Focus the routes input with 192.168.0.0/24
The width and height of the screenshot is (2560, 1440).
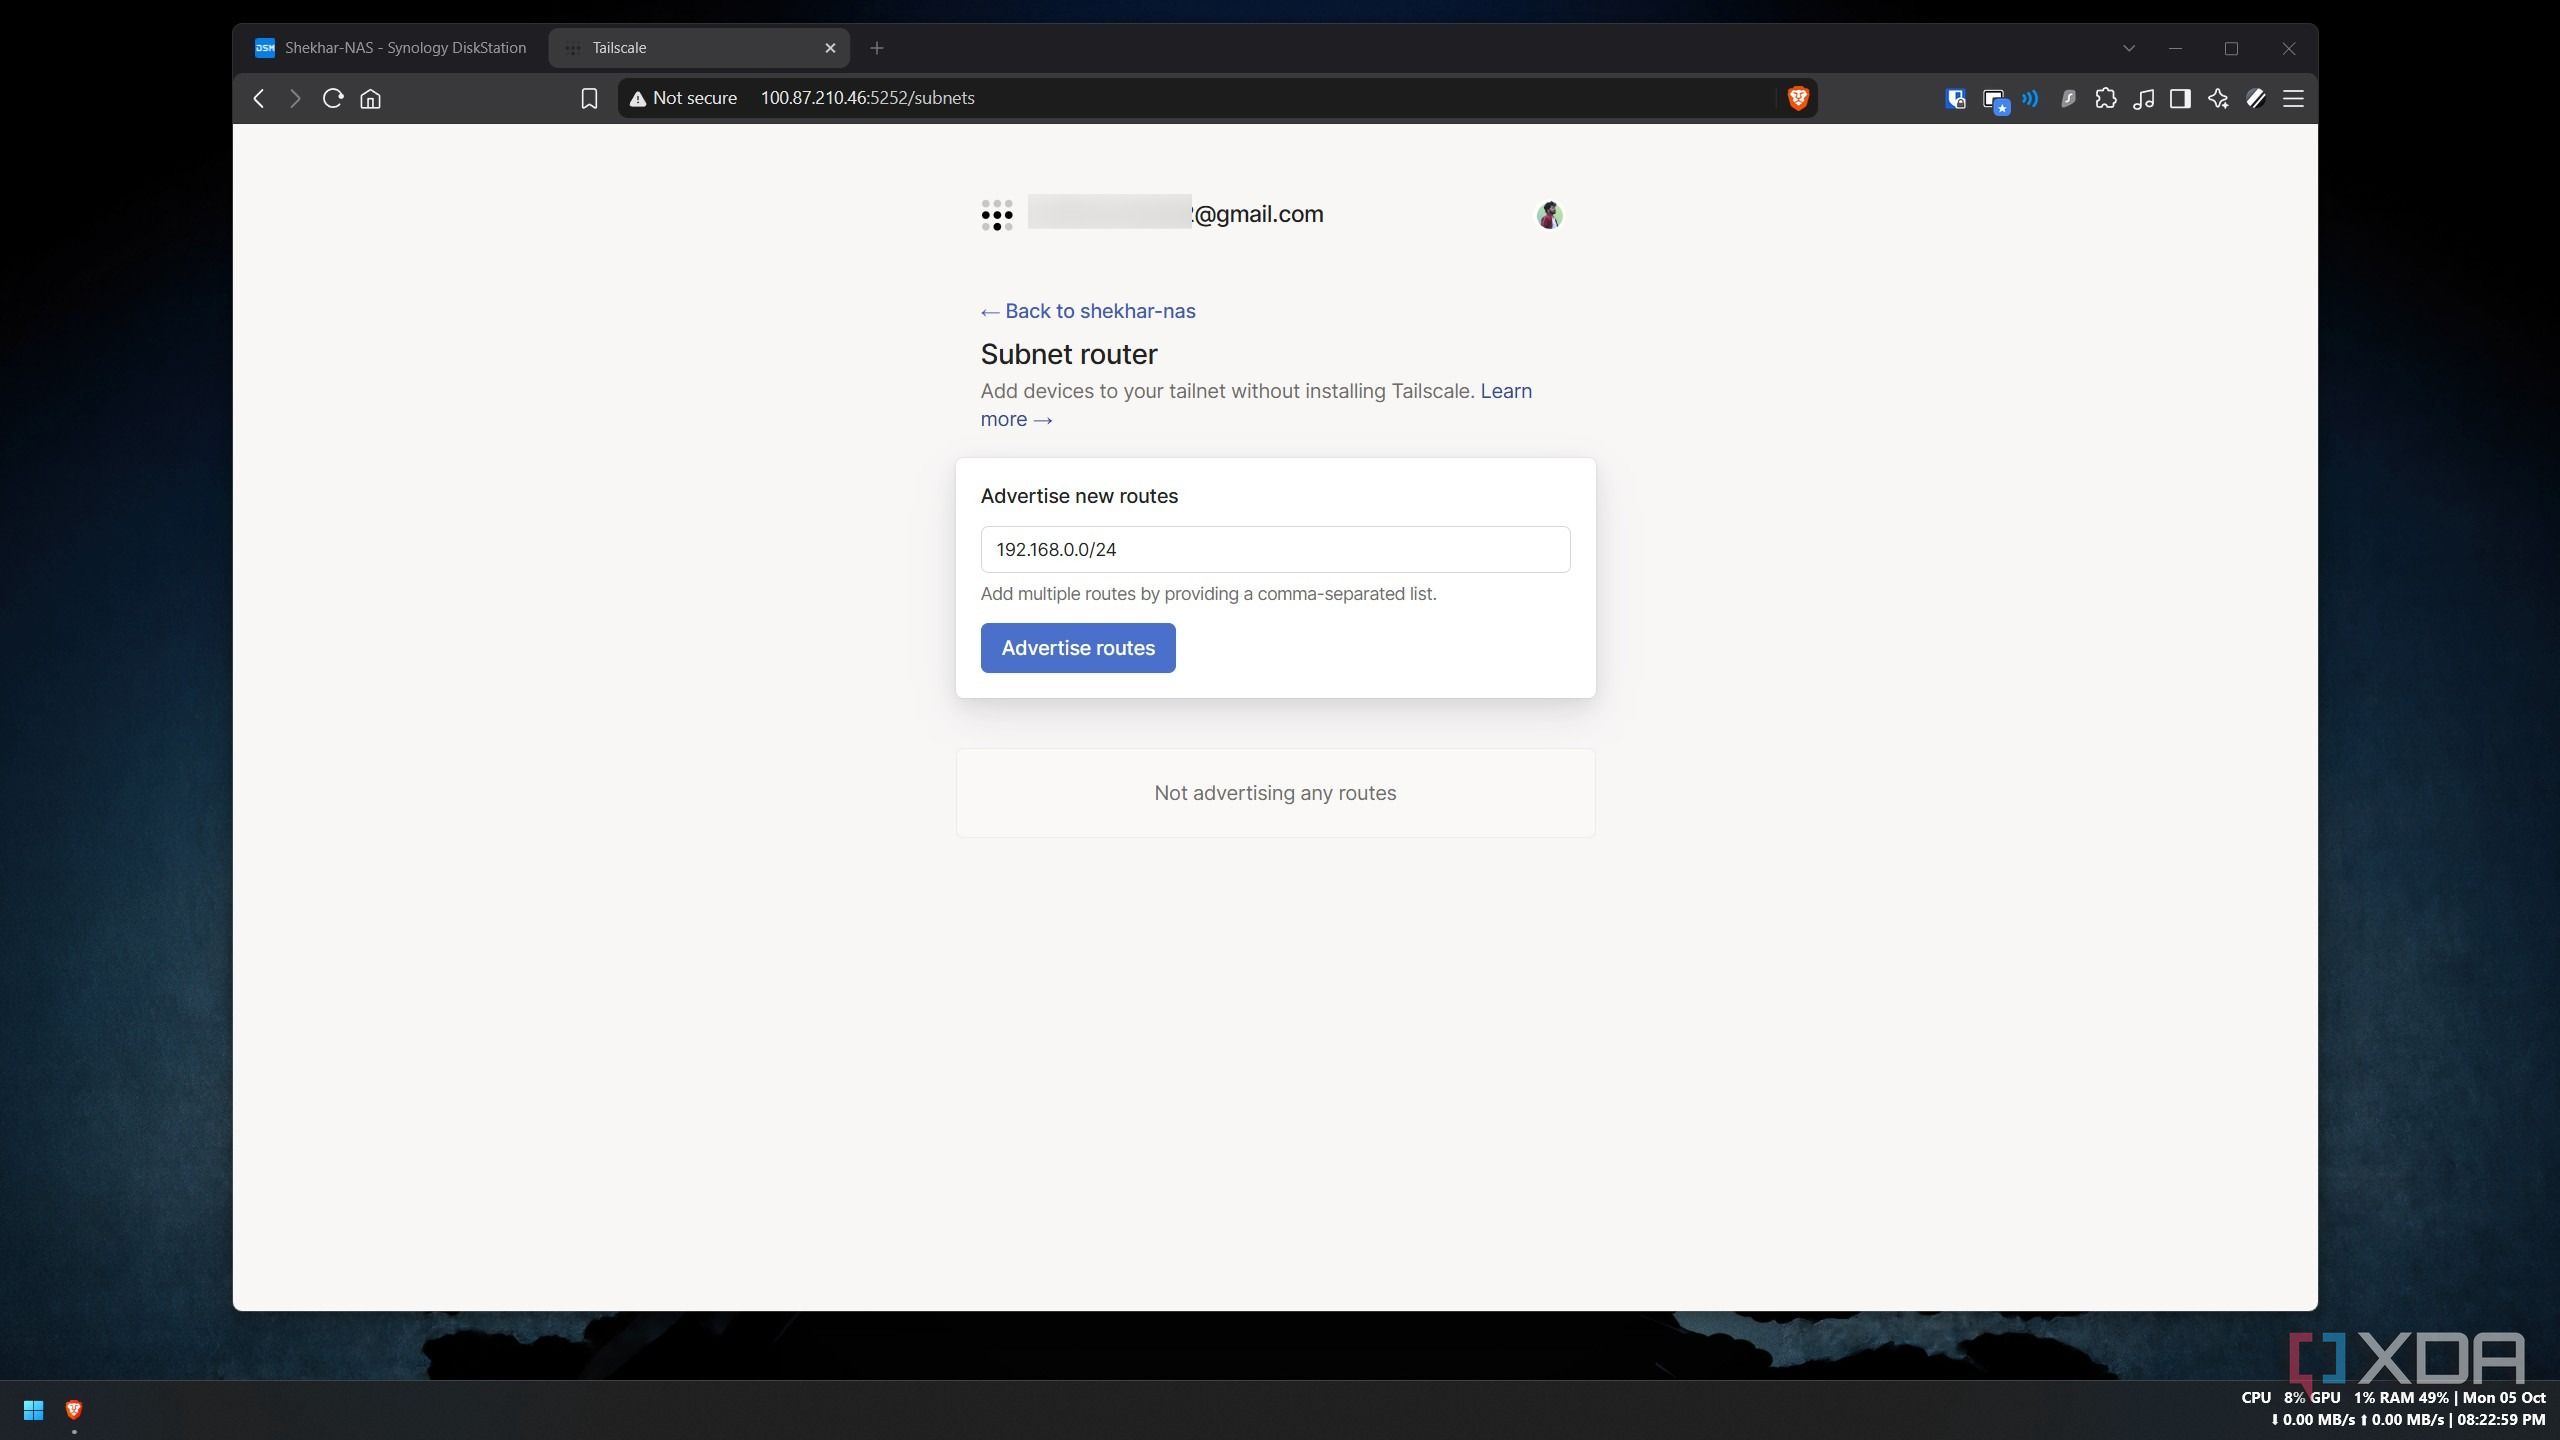click(1275, 549)
